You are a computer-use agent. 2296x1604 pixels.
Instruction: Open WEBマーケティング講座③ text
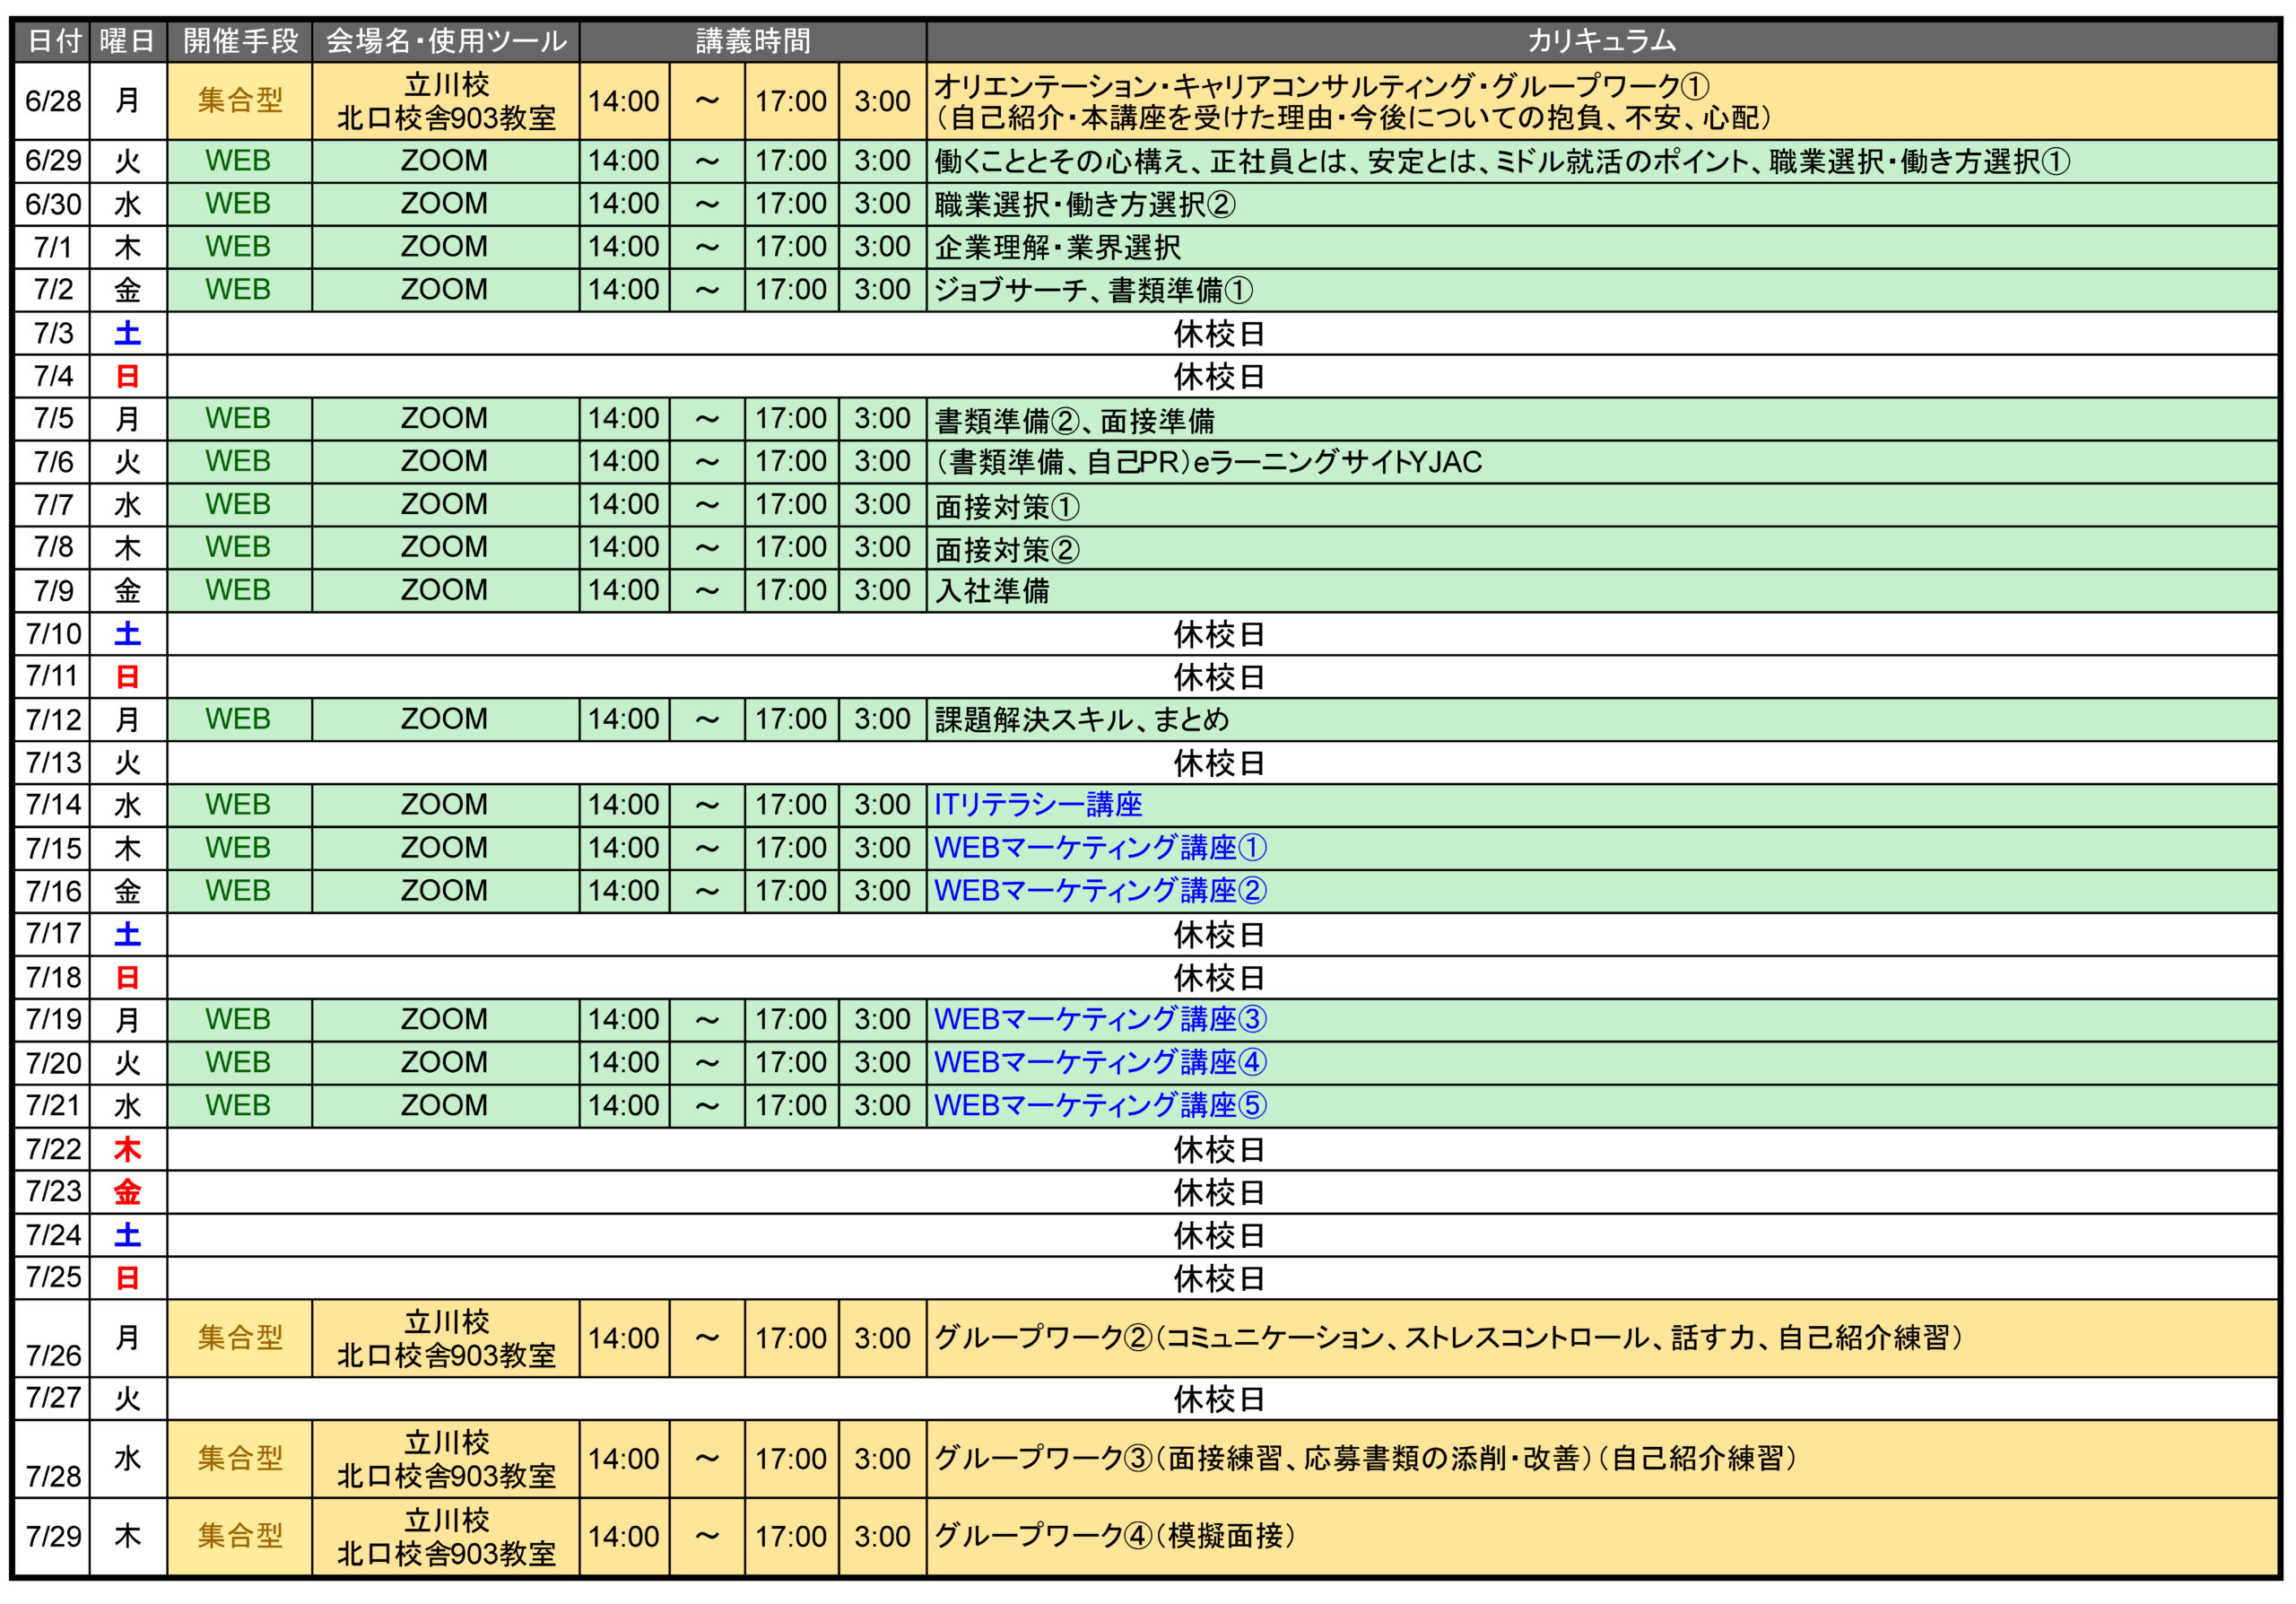(1100, 1020)
